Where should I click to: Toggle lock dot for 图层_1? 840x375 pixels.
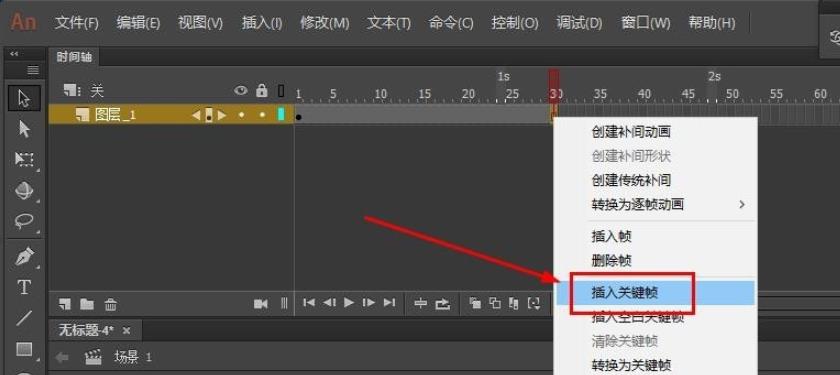(x=261, y=114)
